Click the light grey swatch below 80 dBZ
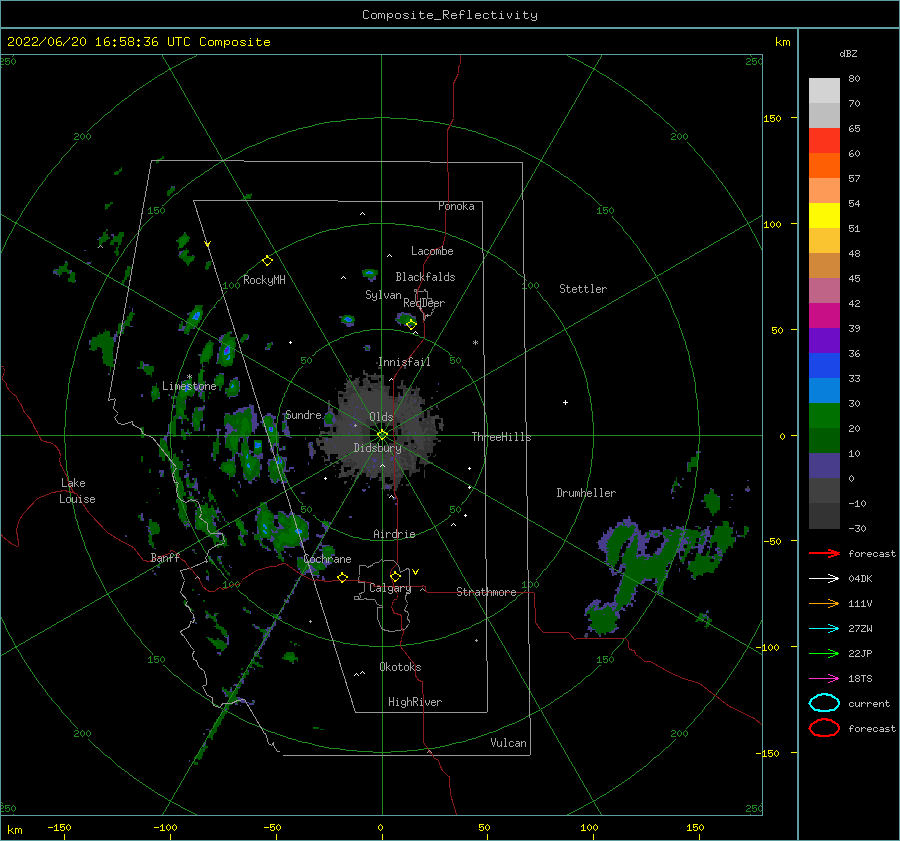This screenshot has height=841, width=900. click(824, 90)
